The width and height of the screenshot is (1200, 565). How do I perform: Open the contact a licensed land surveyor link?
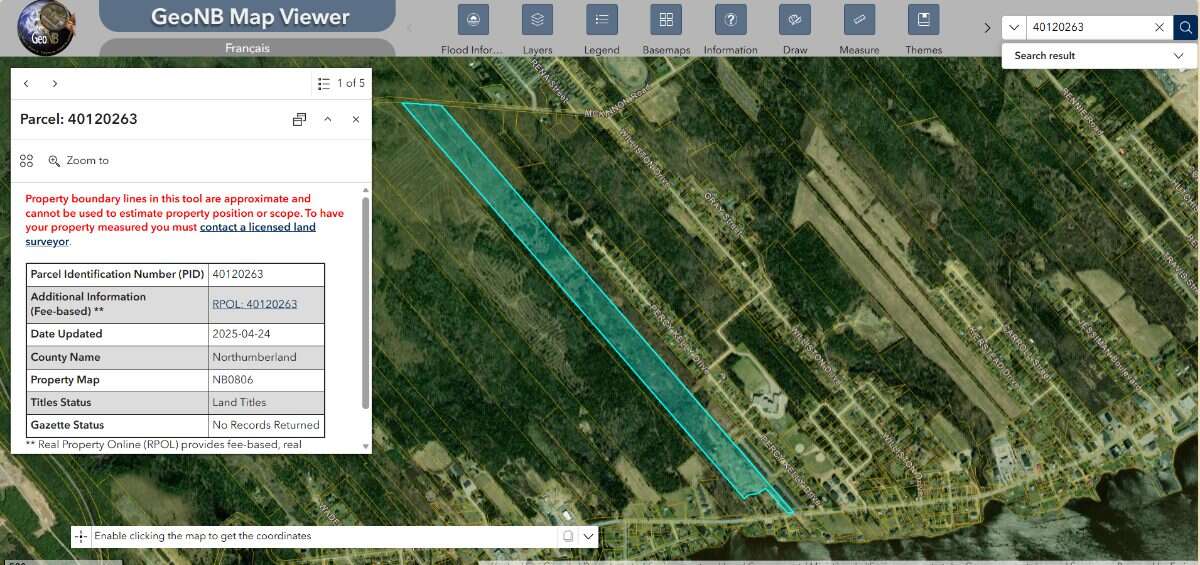pyautogui.click(x=170, y=234)
